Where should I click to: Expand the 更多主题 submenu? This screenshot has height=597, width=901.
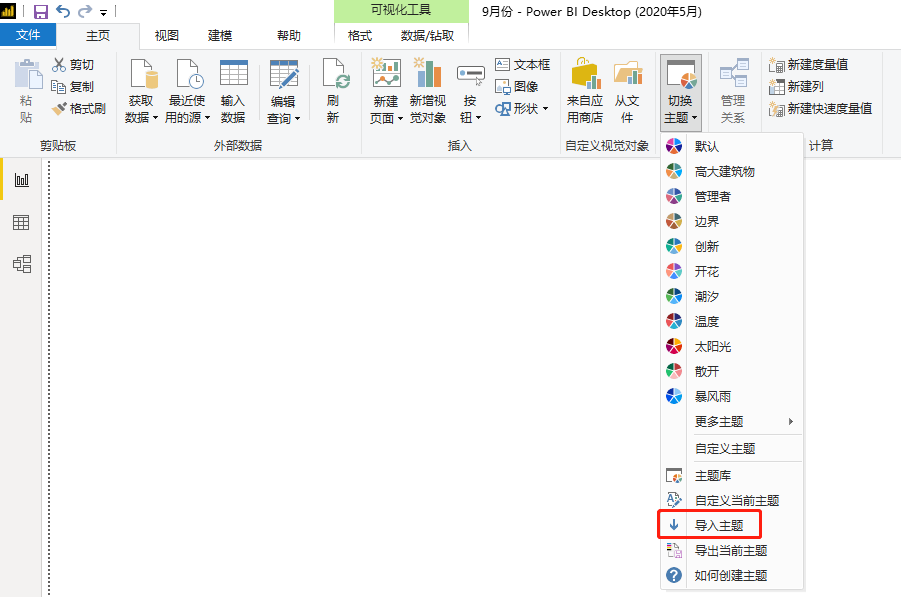click(x=731, y=421)
